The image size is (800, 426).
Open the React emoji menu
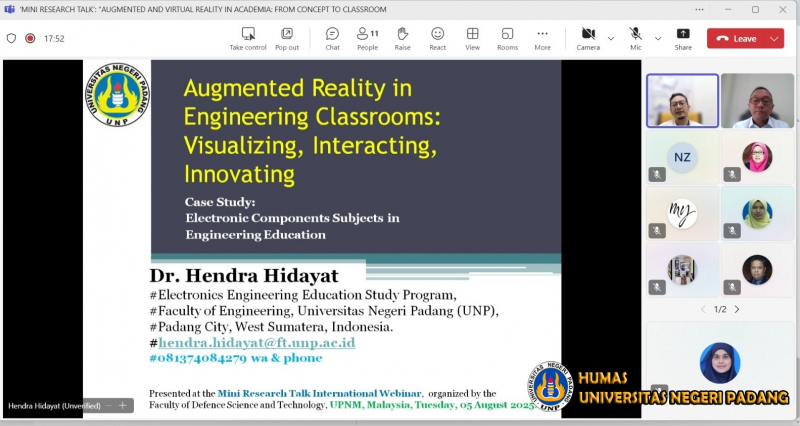pyautogui.click(x=438, y=39)
